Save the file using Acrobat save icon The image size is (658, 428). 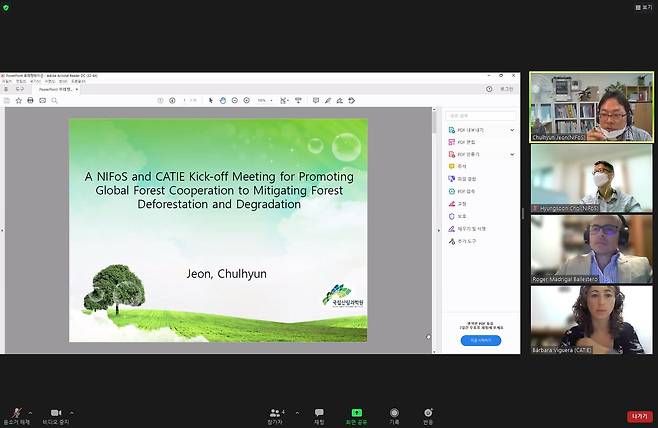tap(6, 100)
